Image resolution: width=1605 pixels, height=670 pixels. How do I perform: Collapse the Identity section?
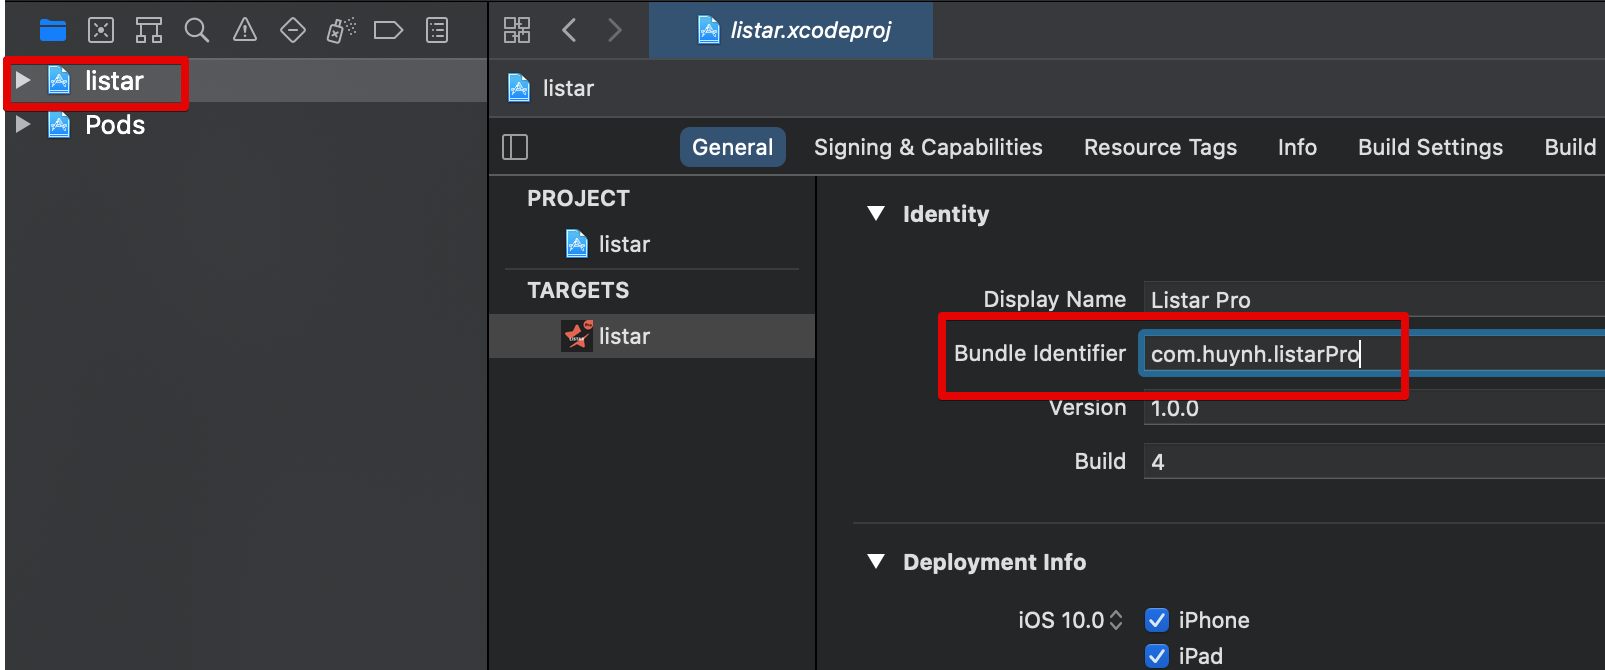(x=877, y=214)
